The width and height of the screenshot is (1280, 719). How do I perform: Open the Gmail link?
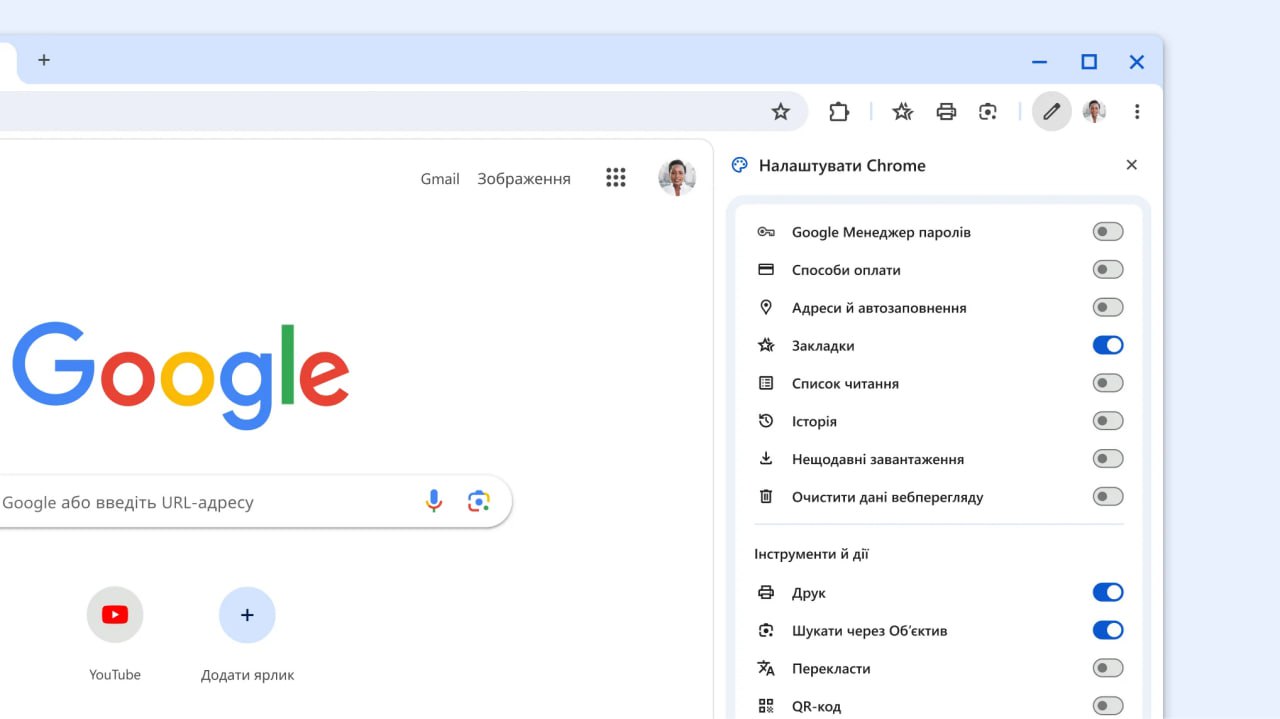click(440, 179)
